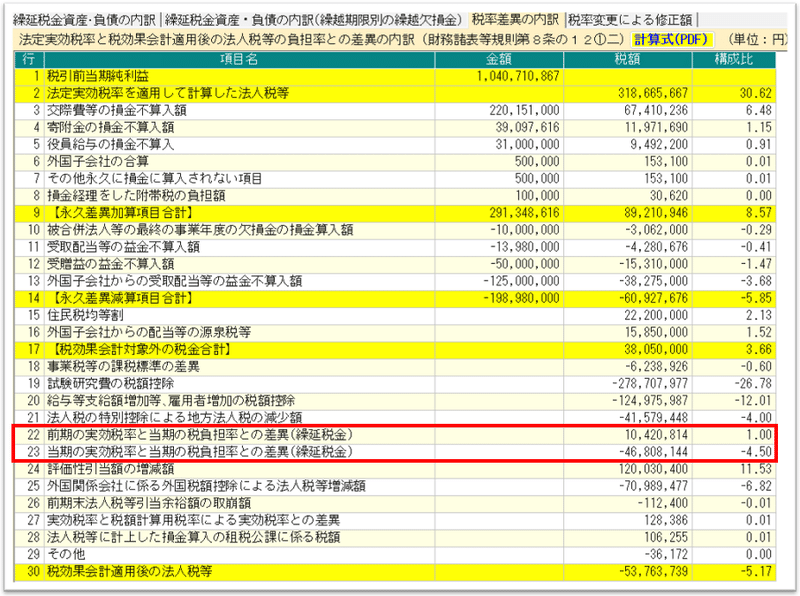The image size is (800, 596).
Task: Select row 19 試験研究費の税額控除
Action: pos(395,384)
